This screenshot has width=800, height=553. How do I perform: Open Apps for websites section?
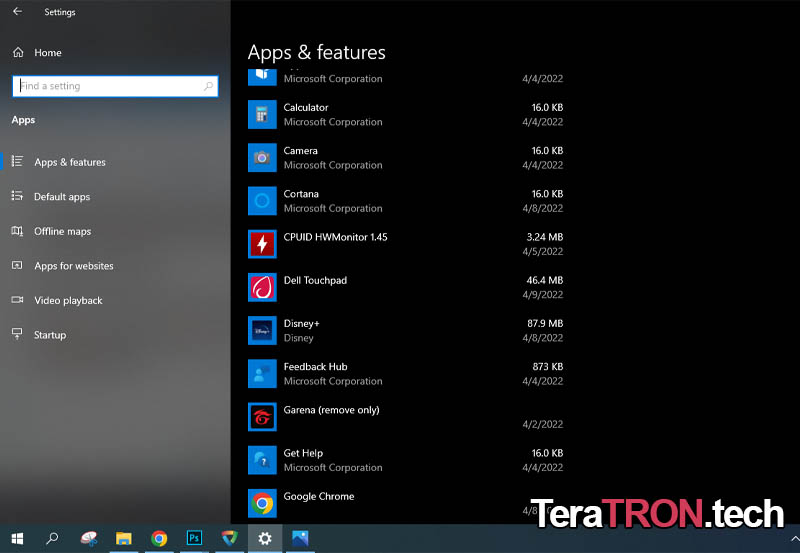point(73,266)
